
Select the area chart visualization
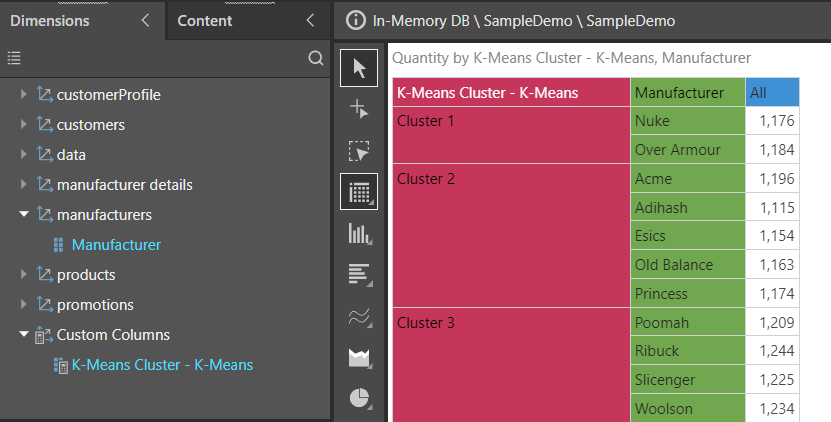(x=360, y=358)
